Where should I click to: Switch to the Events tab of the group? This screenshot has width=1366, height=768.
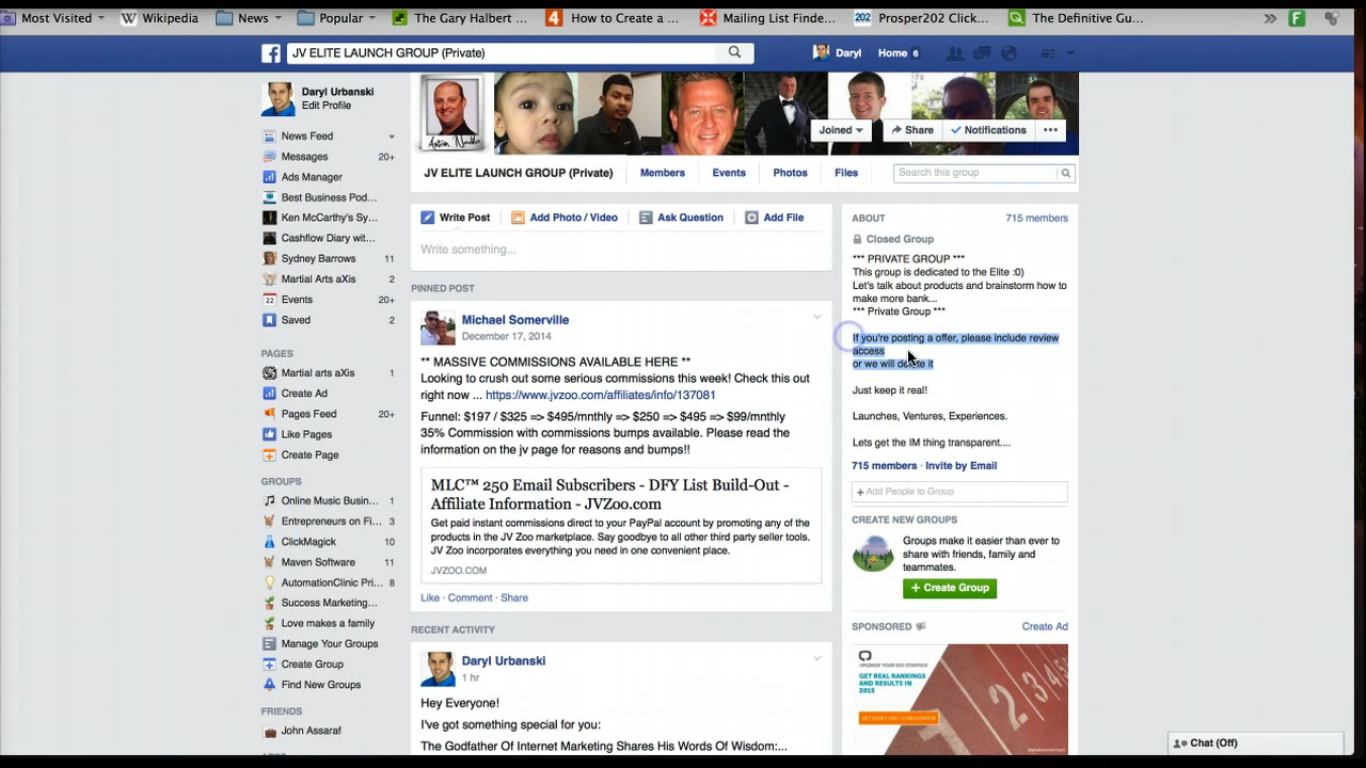coord(729,173)
